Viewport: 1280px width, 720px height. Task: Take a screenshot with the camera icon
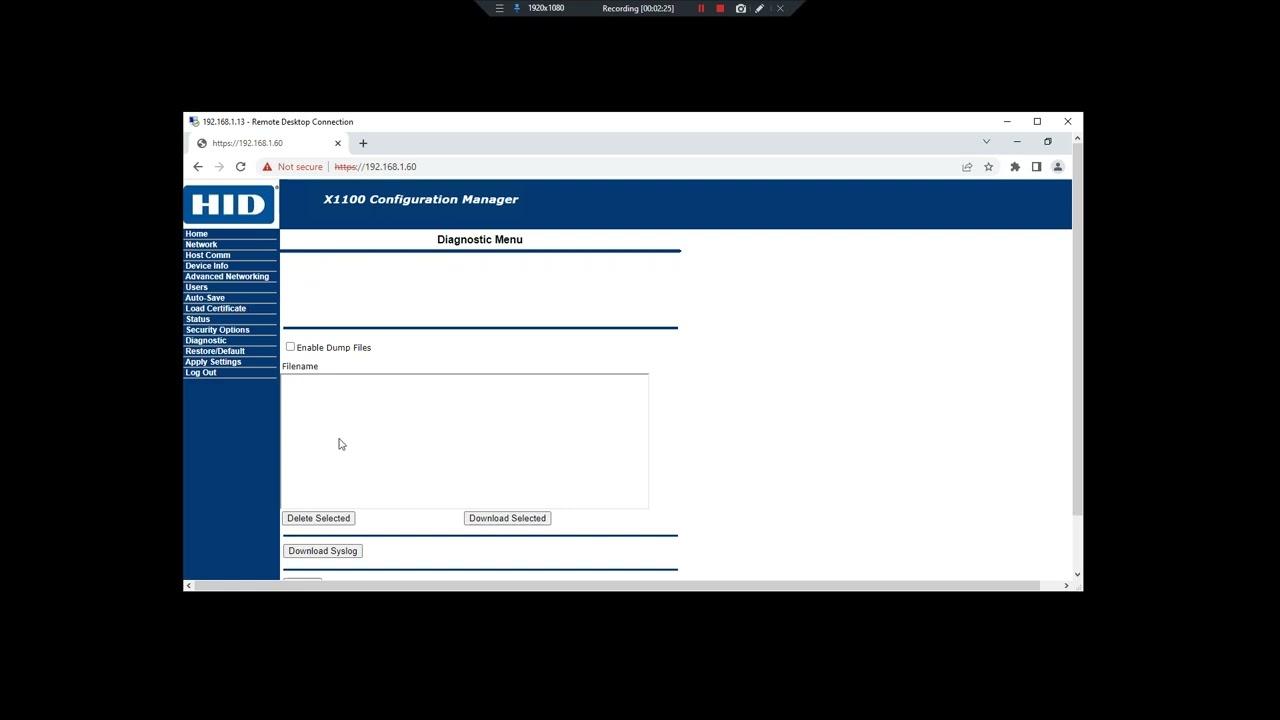(x=741, y=8)
